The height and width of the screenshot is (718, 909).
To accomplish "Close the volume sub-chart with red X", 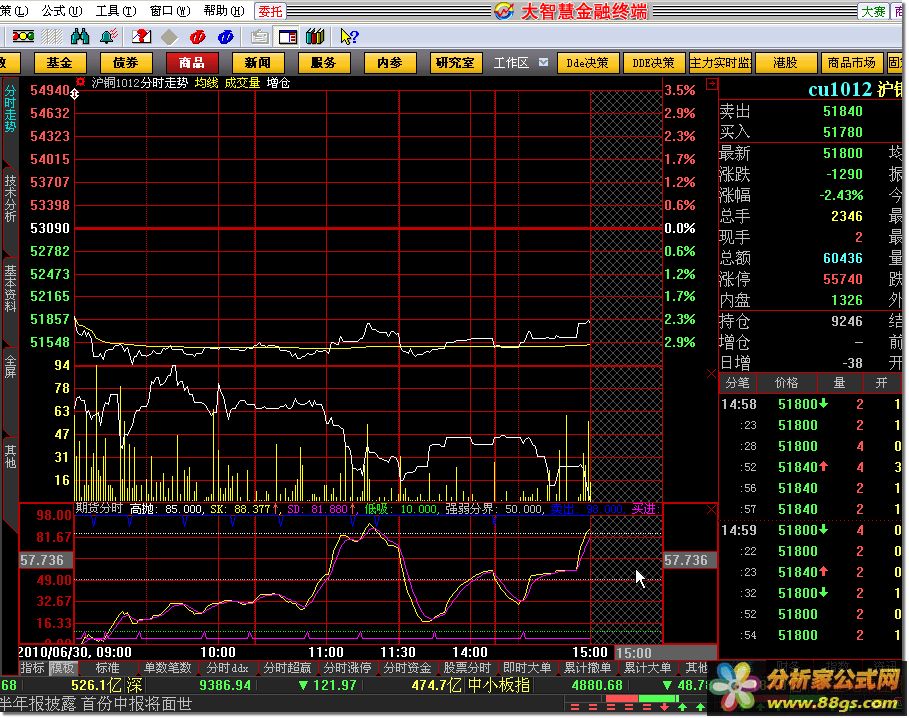I will [x=711, y=374].
